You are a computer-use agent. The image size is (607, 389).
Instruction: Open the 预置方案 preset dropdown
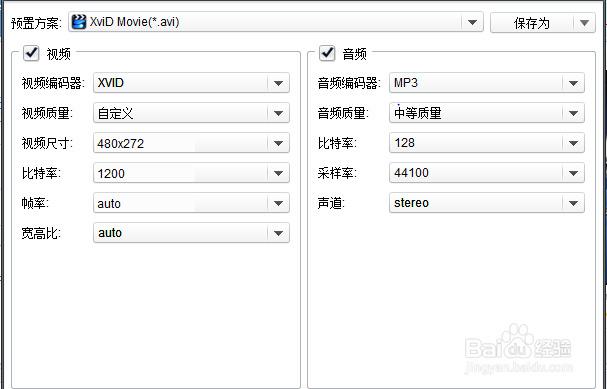pos(276,22)
